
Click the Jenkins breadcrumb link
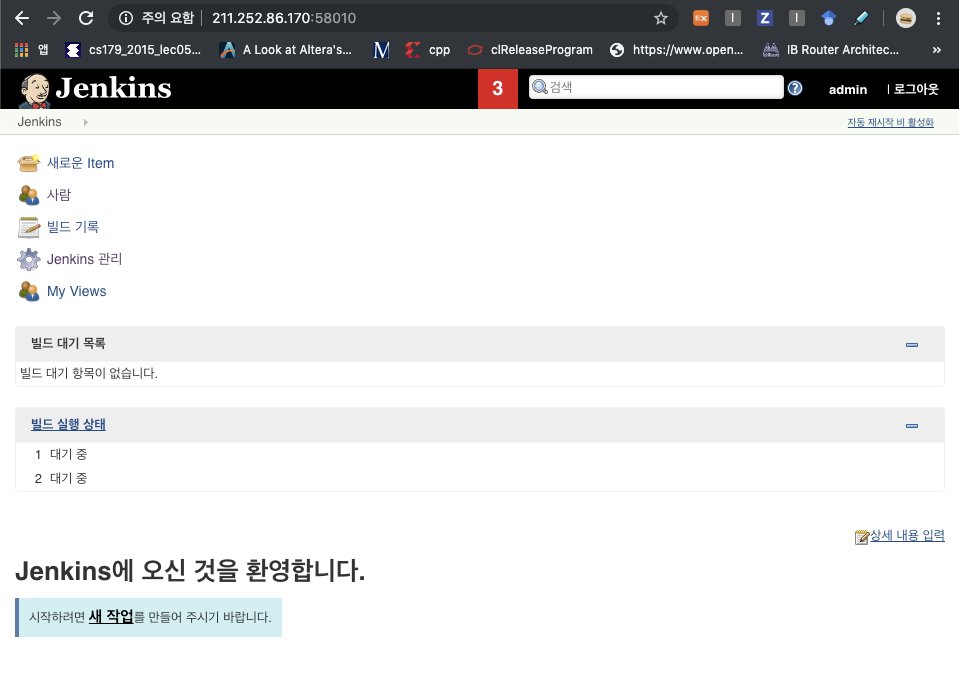40,122
